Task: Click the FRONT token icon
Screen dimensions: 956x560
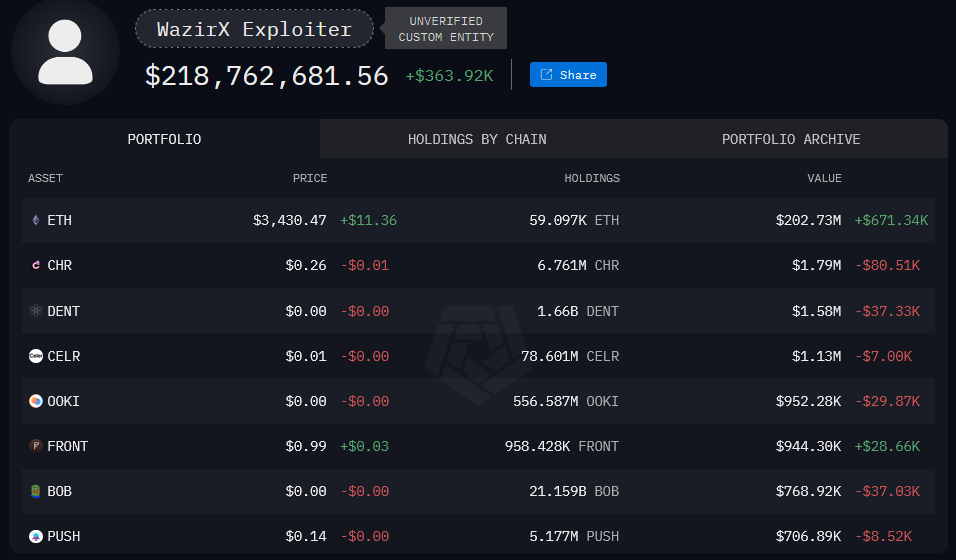Action: click(x=36, y=446)
